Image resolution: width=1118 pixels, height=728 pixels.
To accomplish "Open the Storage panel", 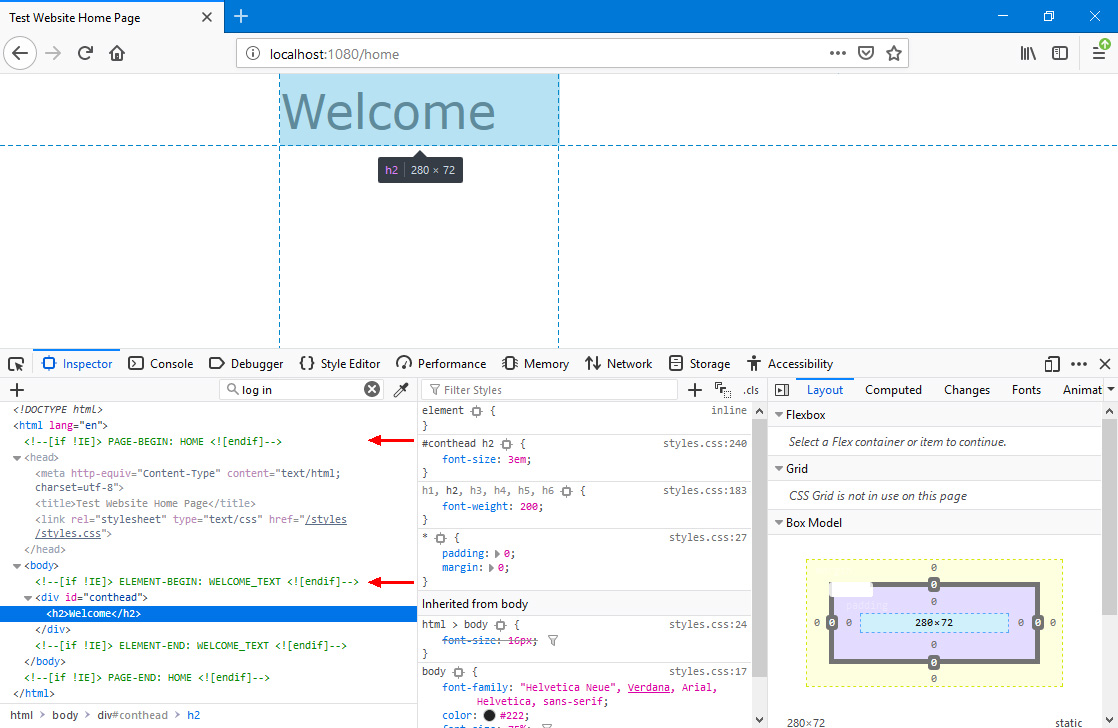I will (x=699, y=364).
